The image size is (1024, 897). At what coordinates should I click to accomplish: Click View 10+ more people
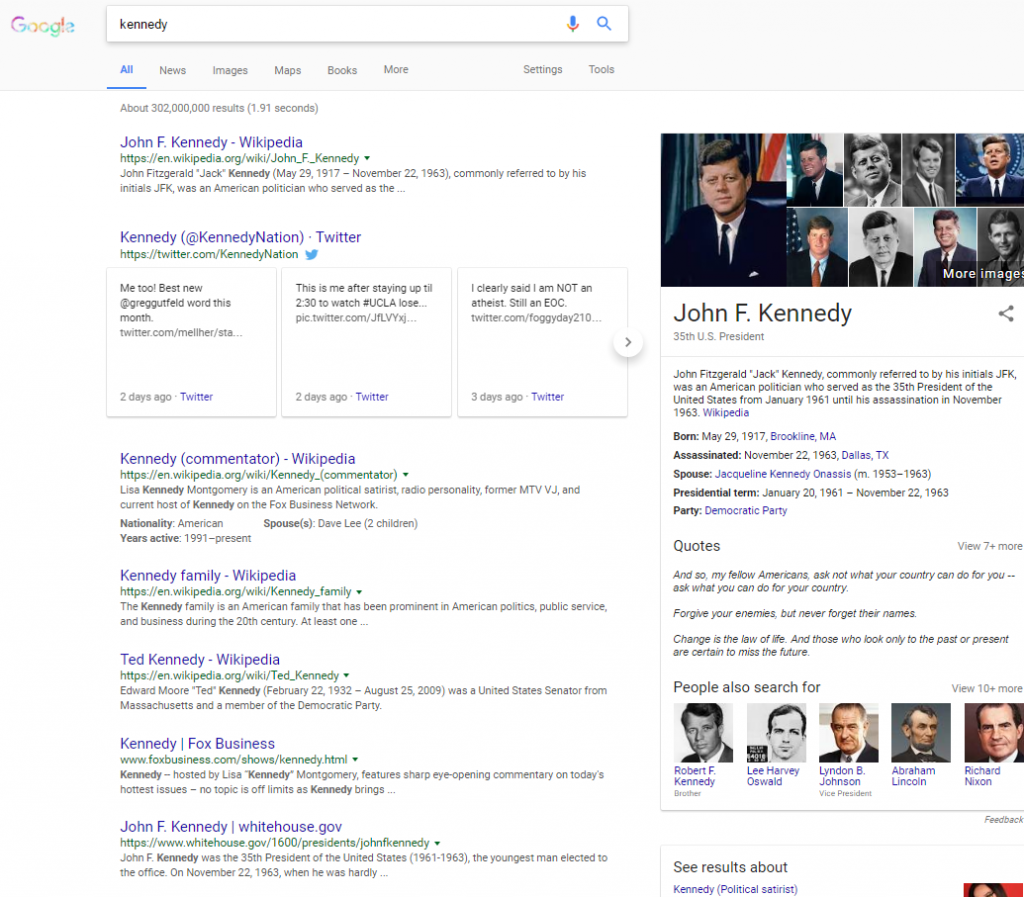(987, 689)
